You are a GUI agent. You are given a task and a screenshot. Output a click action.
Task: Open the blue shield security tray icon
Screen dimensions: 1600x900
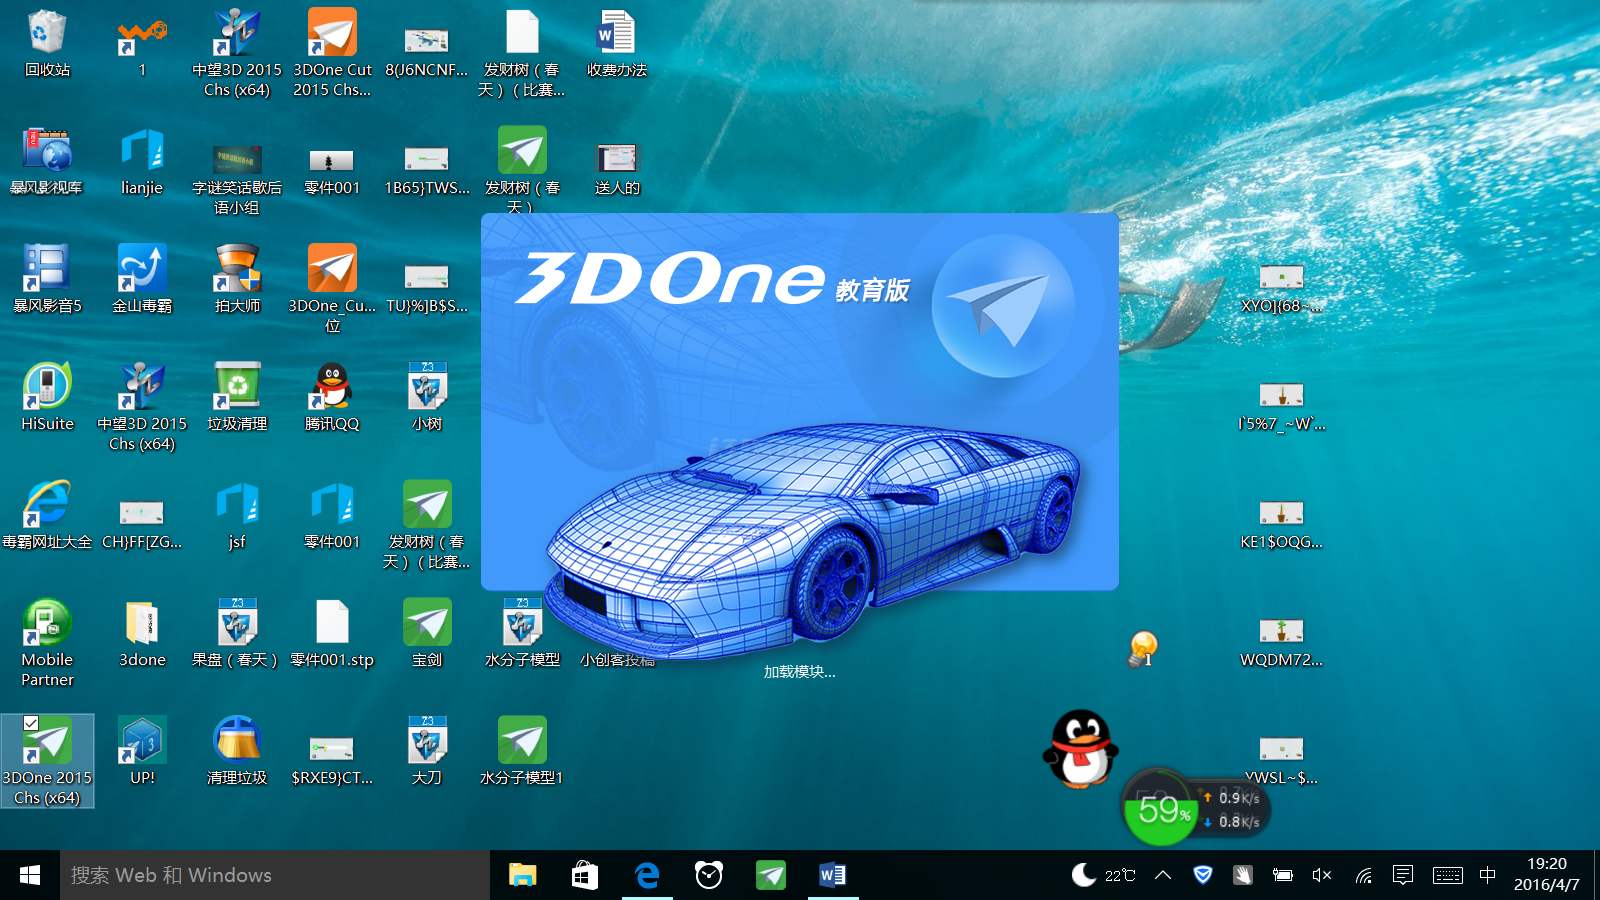[1203, 875]
